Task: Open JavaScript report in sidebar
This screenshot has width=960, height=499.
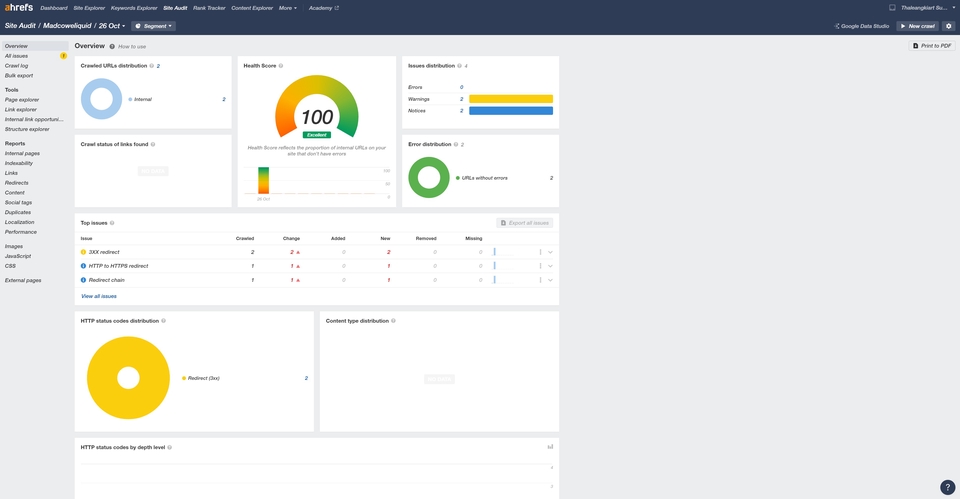Action: 18,257
